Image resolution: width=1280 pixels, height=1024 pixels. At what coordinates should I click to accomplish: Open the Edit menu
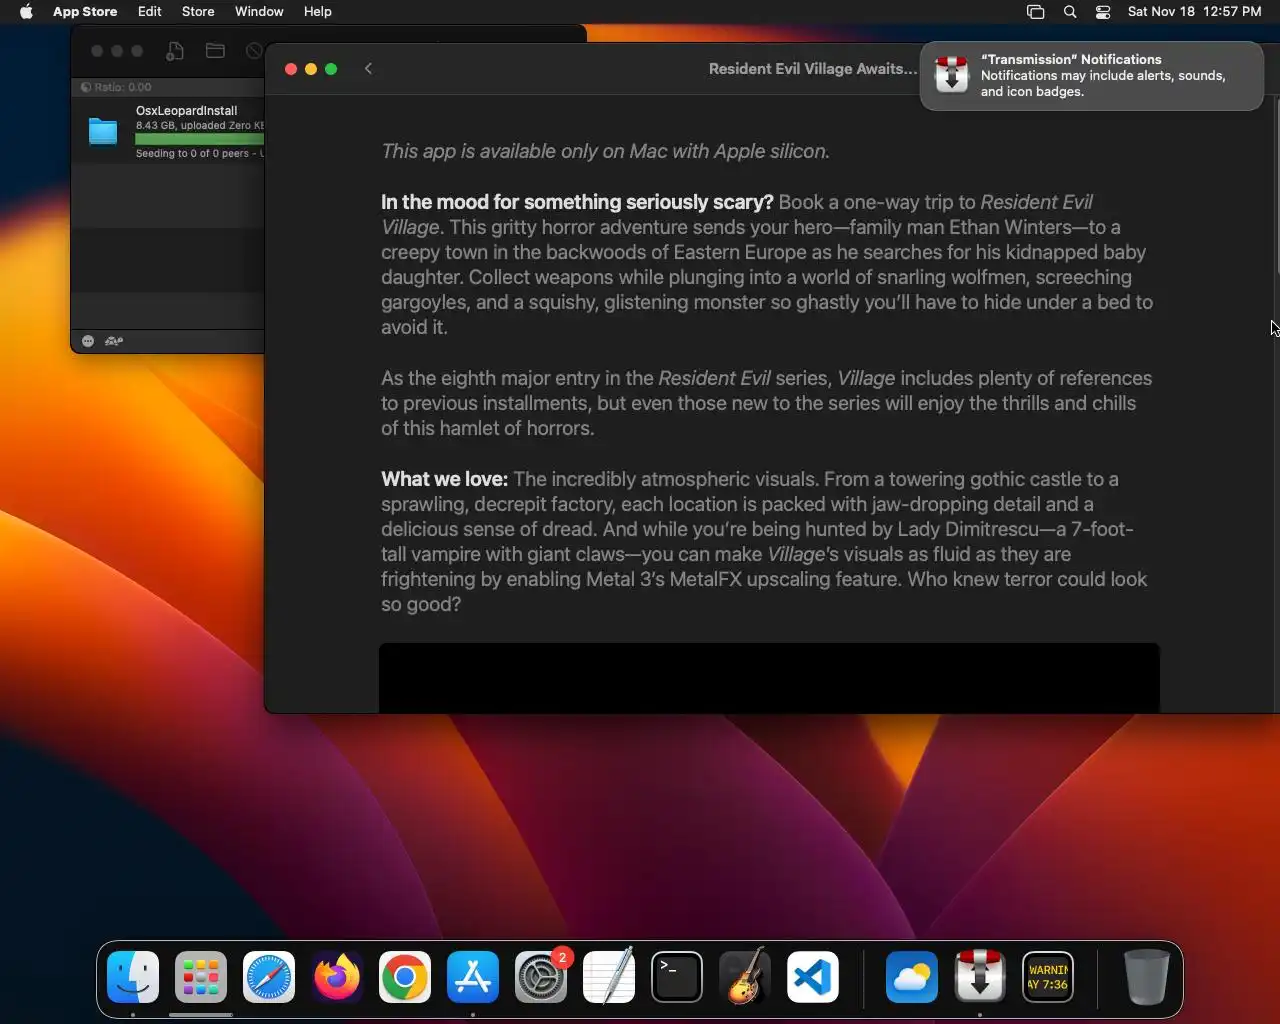pos(150,12)
